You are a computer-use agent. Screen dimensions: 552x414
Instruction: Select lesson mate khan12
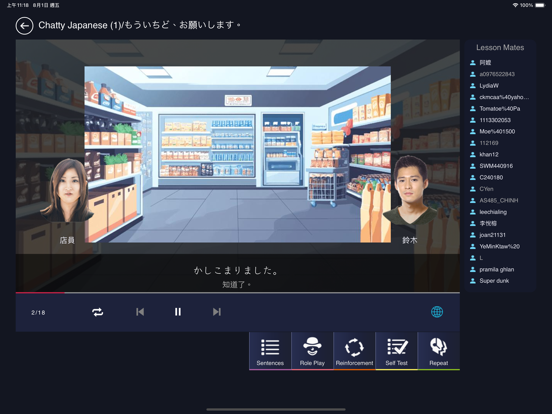coord(489,155)
